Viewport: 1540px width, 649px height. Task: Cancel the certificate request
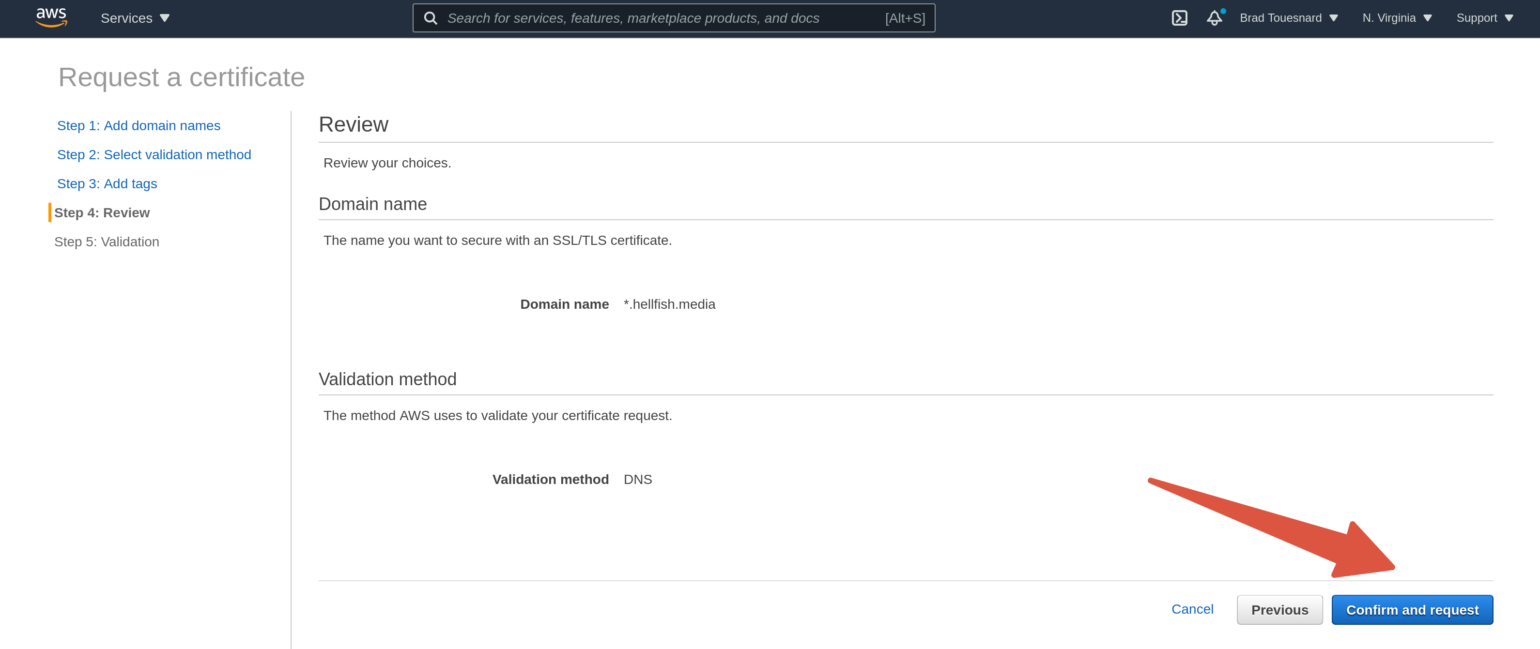tap(1192, 608)
